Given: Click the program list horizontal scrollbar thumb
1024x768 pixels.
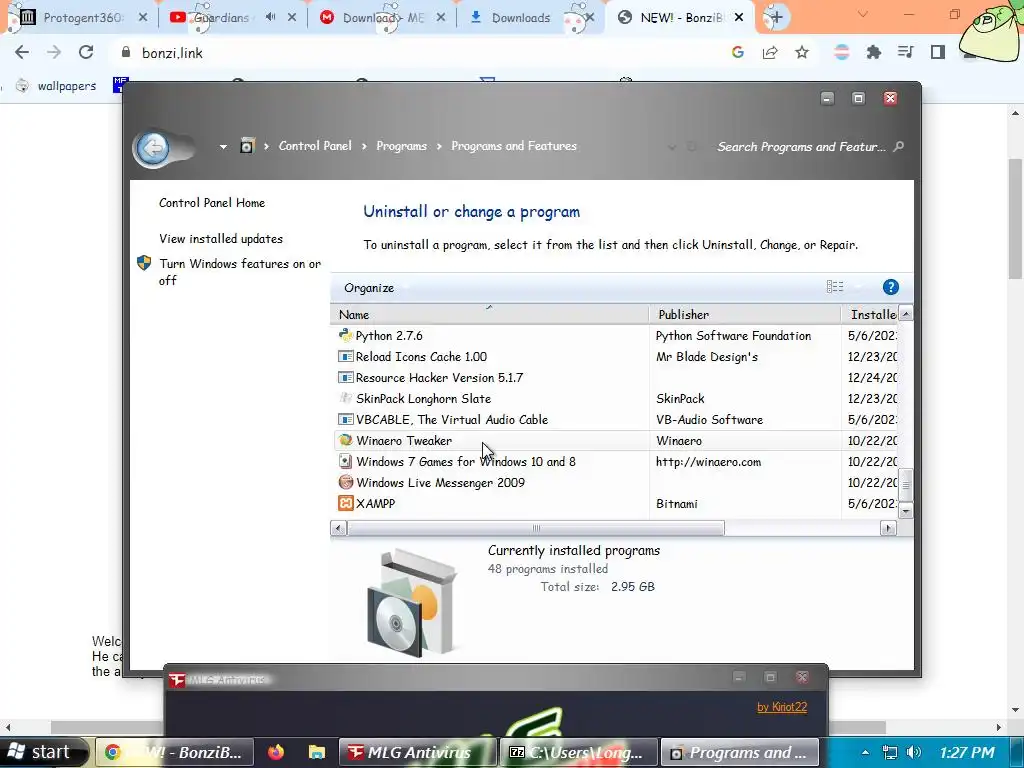Looking at the screenshot, I should coord(536,528).
